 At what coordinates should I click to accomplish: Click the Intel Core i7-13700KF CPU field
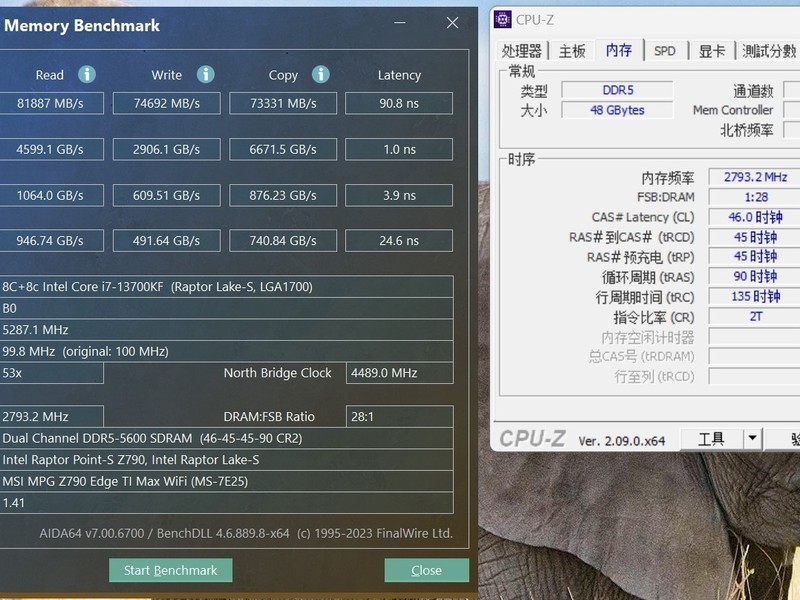click(x=227, y=287)
